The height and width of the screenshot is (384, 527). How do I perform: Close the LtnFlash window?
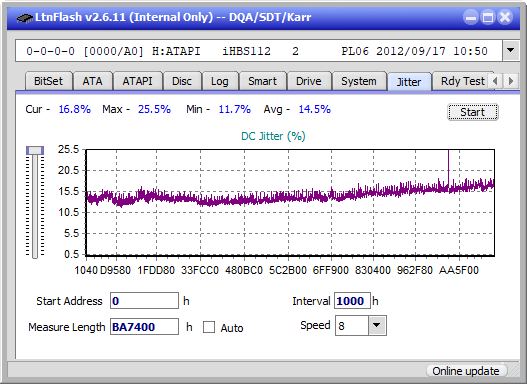tap(505, 17)
